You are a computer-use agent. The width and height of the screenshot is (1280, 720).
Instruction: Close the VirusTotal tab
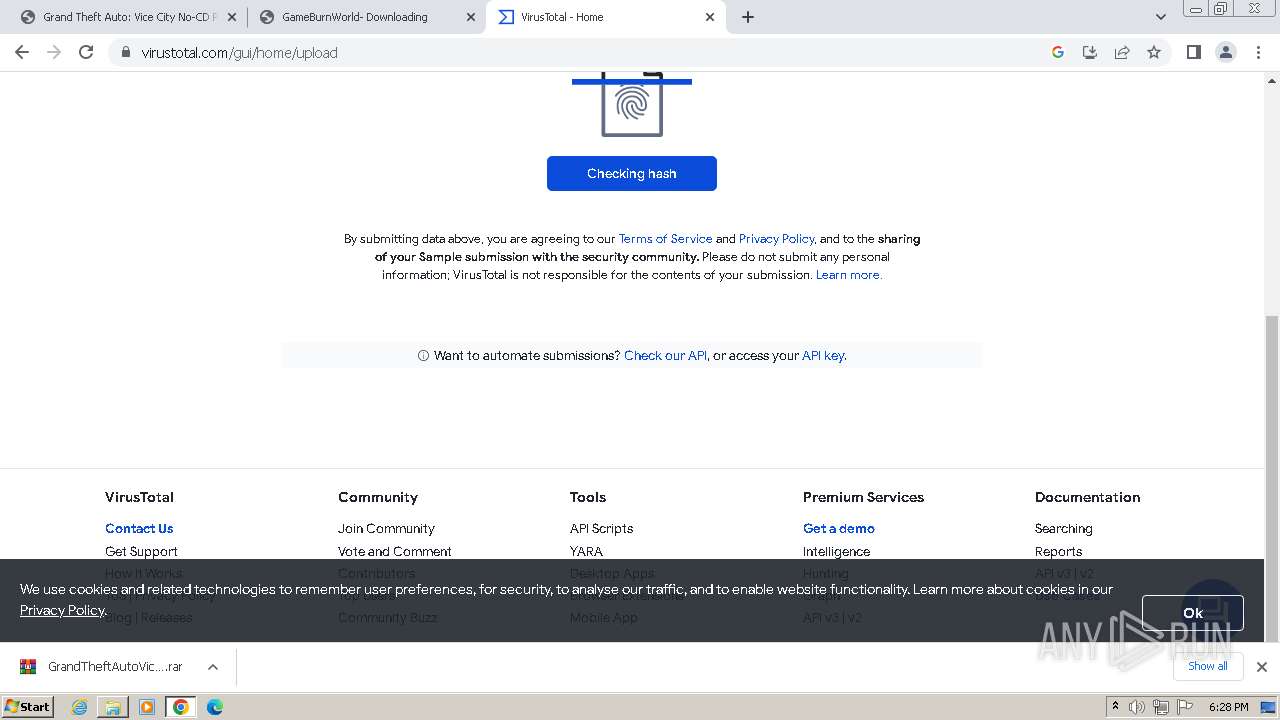tap(710, 17)
